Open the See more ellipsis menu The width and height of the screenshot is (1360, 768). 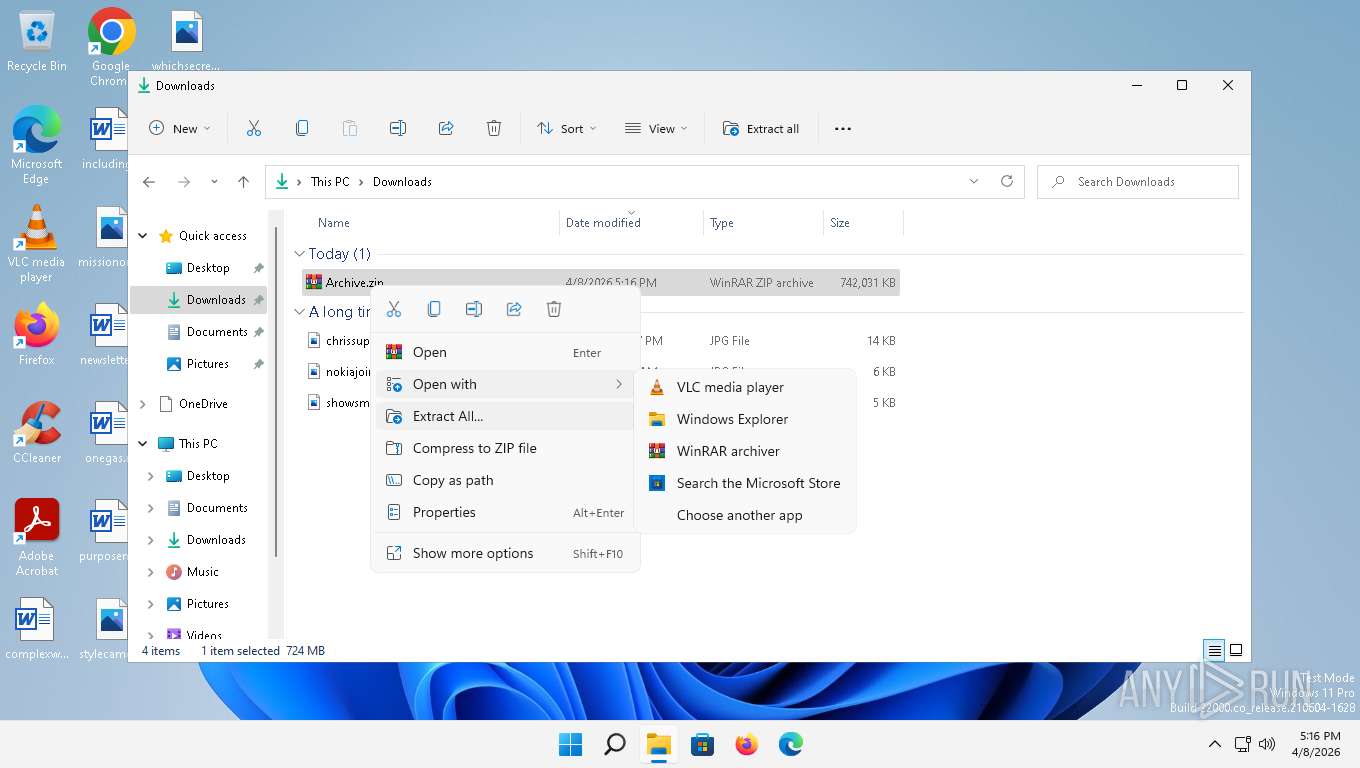point(843,128)
